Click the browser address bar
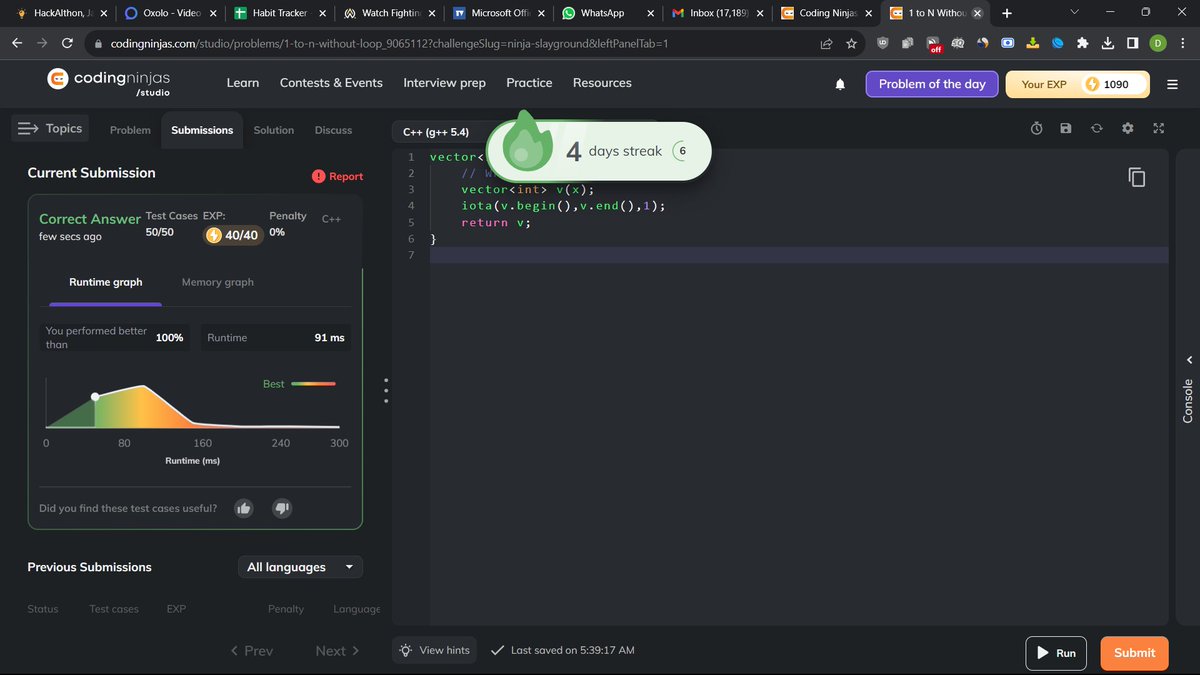 [400, 43]
